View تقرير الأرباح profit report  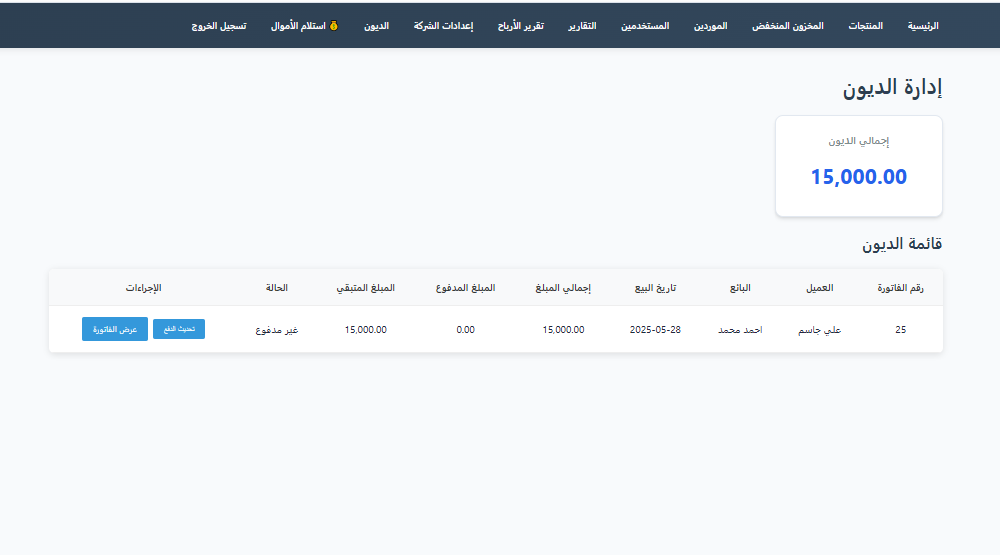click(x=520, y=26)
